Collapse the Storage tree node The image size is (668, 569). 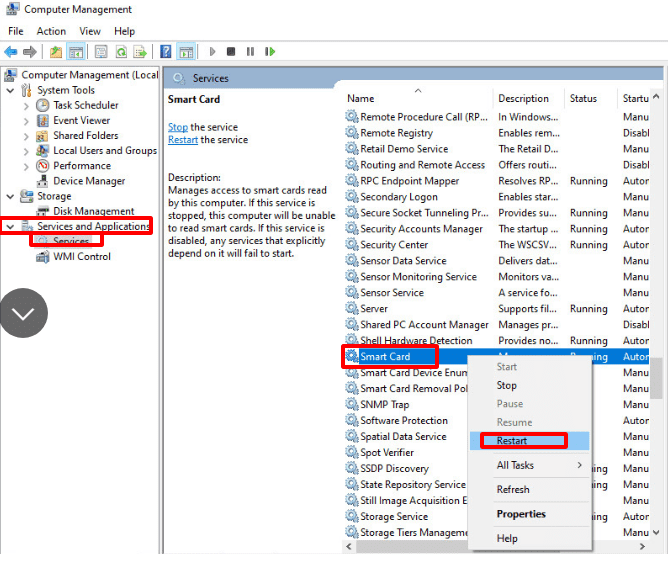tap(11, 196)
